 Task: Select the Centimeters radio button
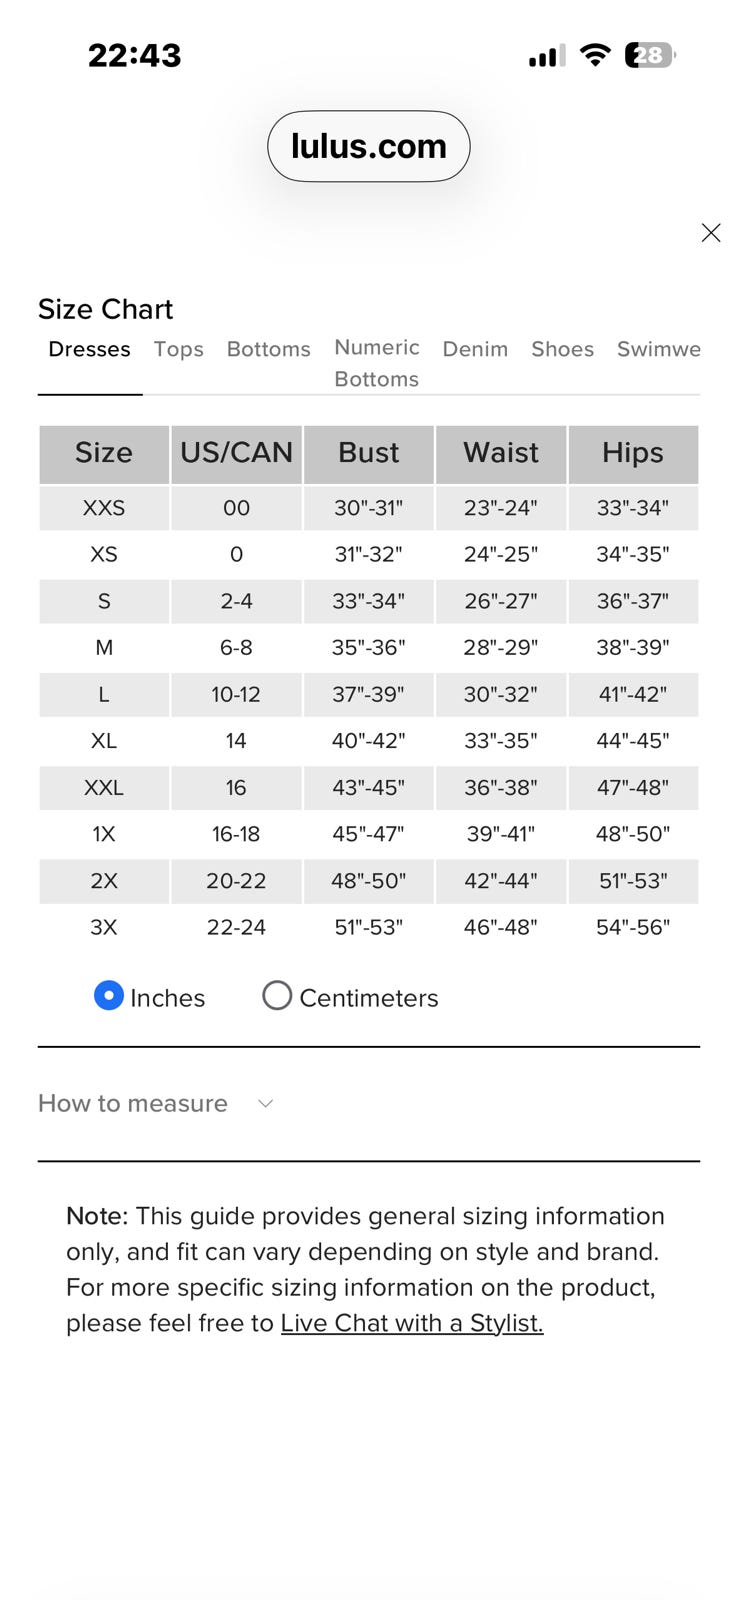277,996
